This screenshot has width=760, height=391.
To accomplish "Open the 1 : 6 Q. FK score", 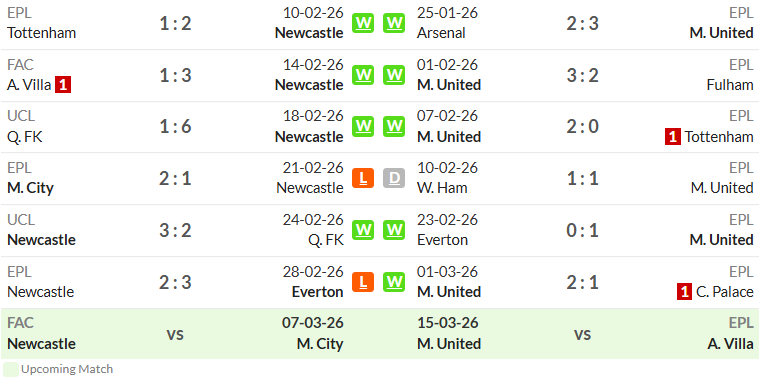I will (x=175, y=126).
